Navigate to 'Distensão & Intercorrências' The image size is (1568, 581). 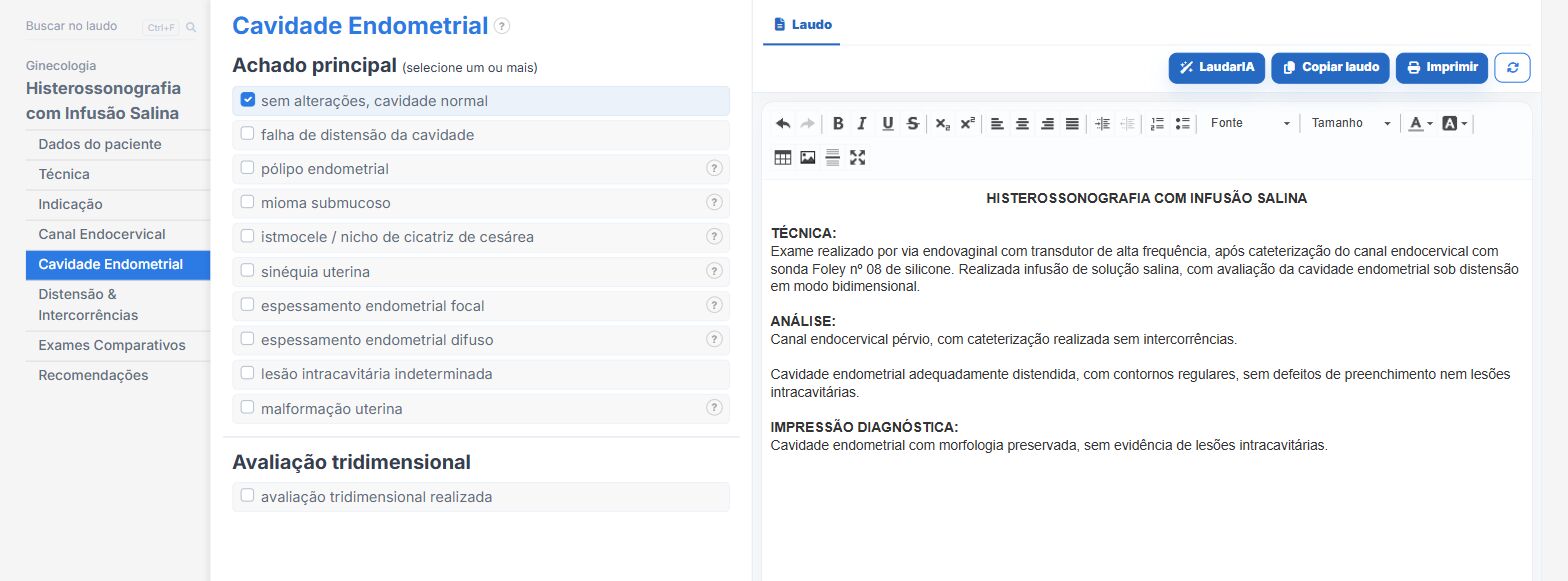point(118,305)
